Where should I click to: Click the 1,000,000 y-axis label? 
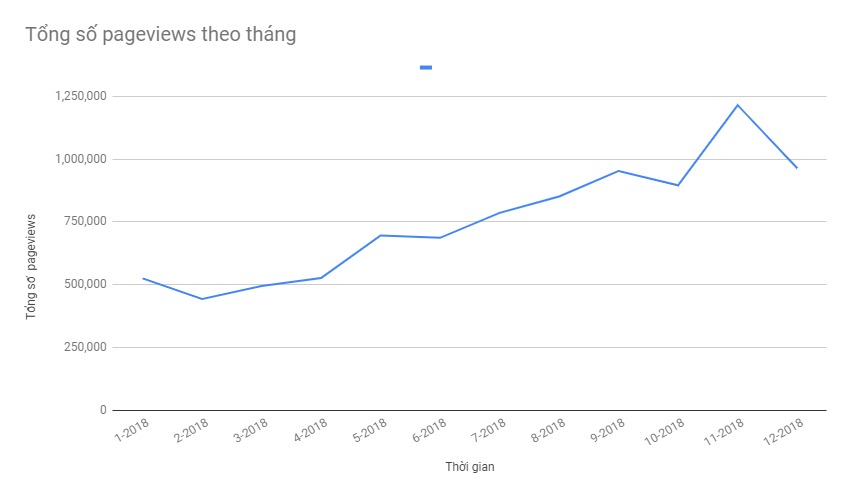[80, 159]
